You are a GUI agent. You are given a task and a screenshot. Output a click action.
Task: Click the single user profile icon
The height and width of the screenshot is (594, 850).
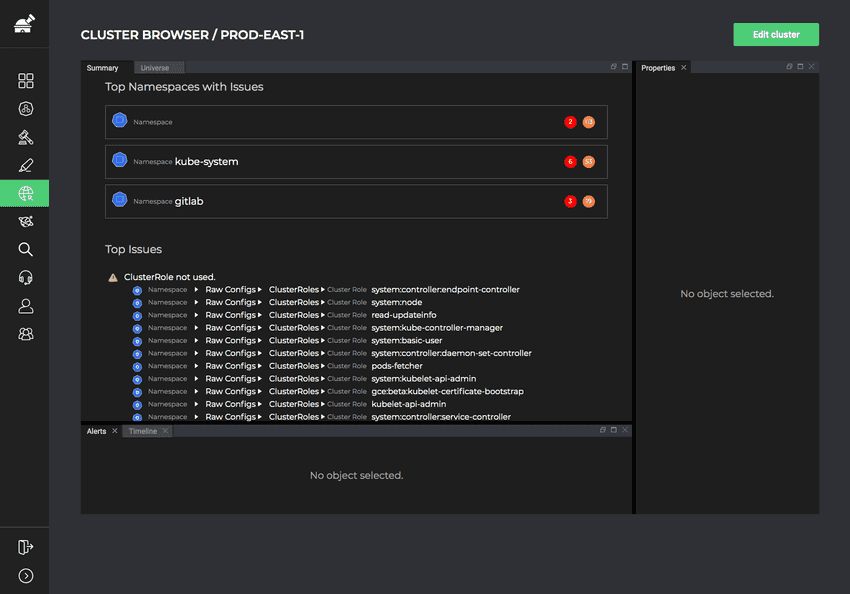pos(26,306)
